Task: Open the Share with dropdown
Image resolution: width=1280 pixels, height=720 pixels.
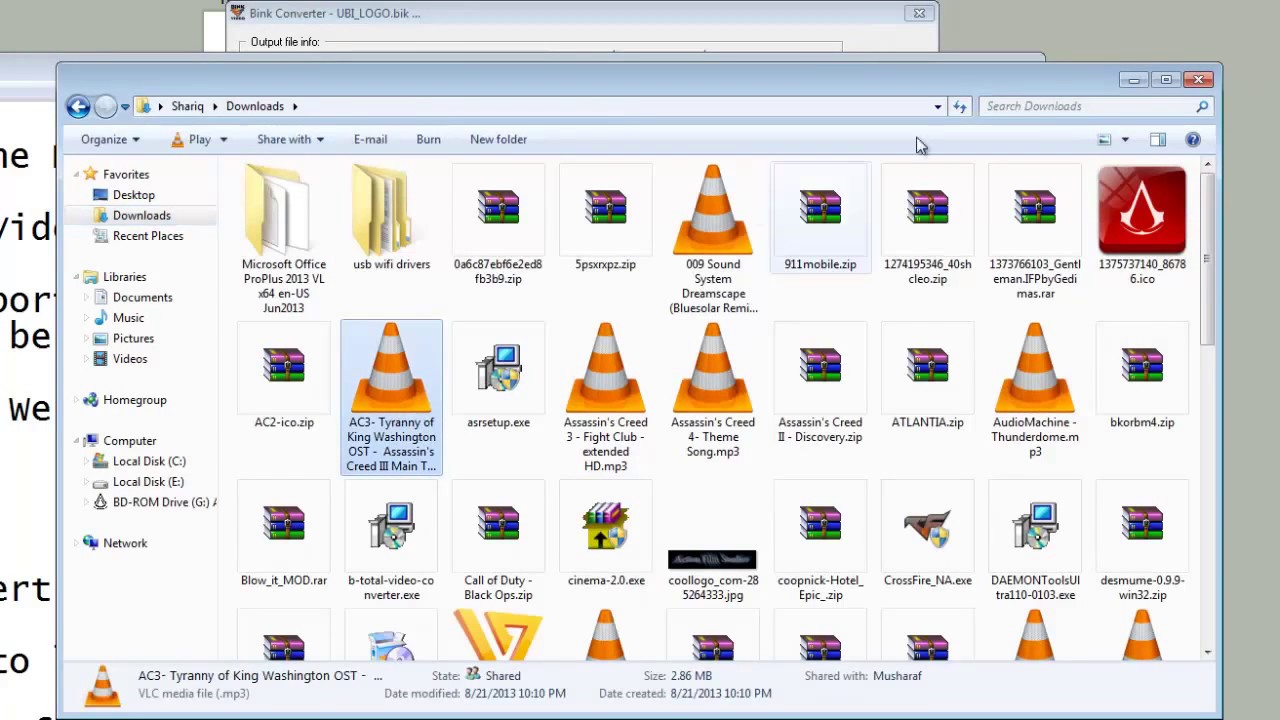Action: (x=290, y=140)
